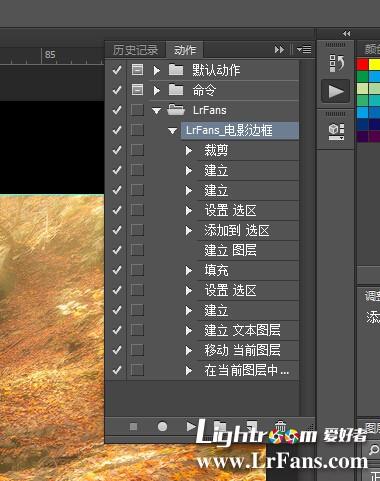Collapse the LrFans_电影边框 action
380x481 pixels.
pyautogui.click(x=172, y=130)
